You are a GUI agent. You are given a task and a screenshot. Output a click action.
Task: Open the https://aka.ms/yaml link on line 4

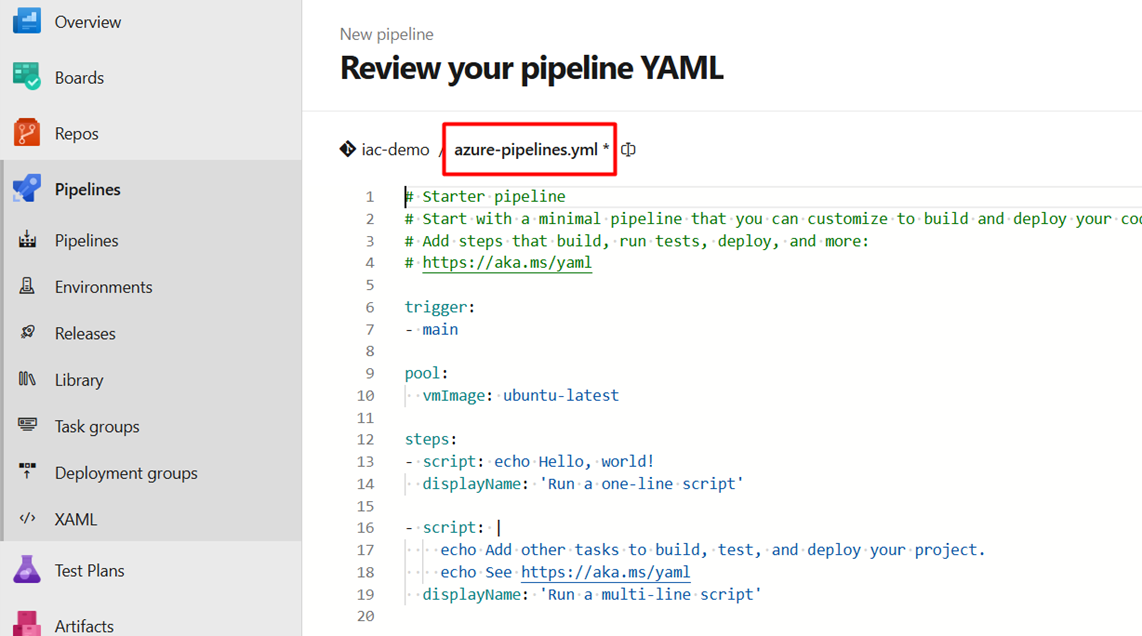(x=506, y=263)
